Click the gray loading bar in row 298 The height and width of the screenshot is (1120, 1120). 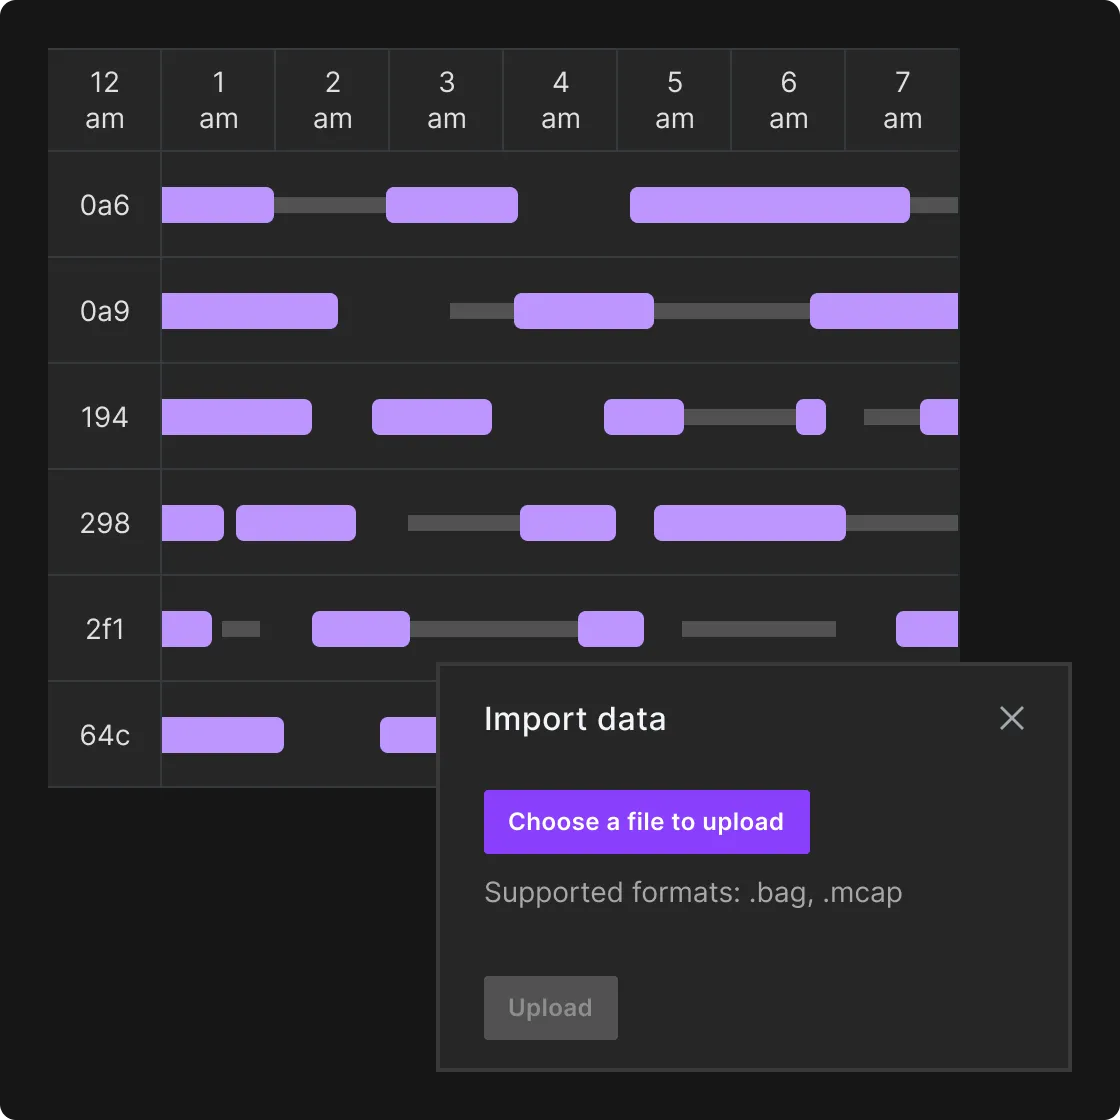point(462,522)
